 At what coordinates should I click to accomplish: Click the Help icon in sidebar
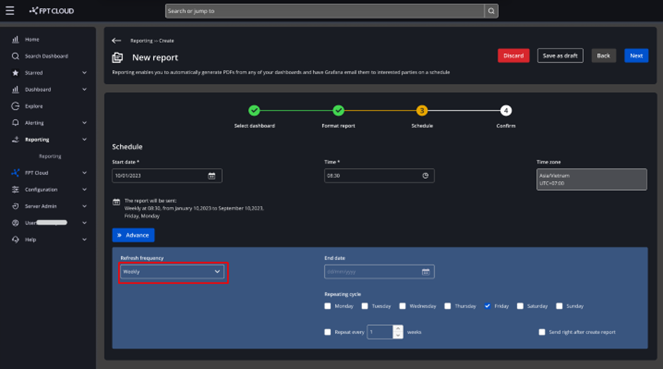15,240
